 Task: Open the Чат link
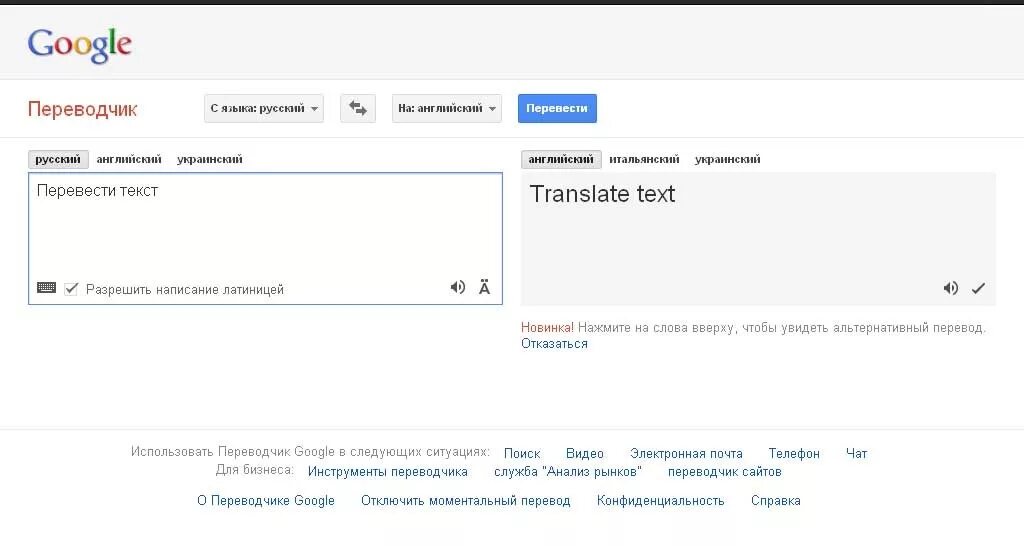(x=856, y=453)
